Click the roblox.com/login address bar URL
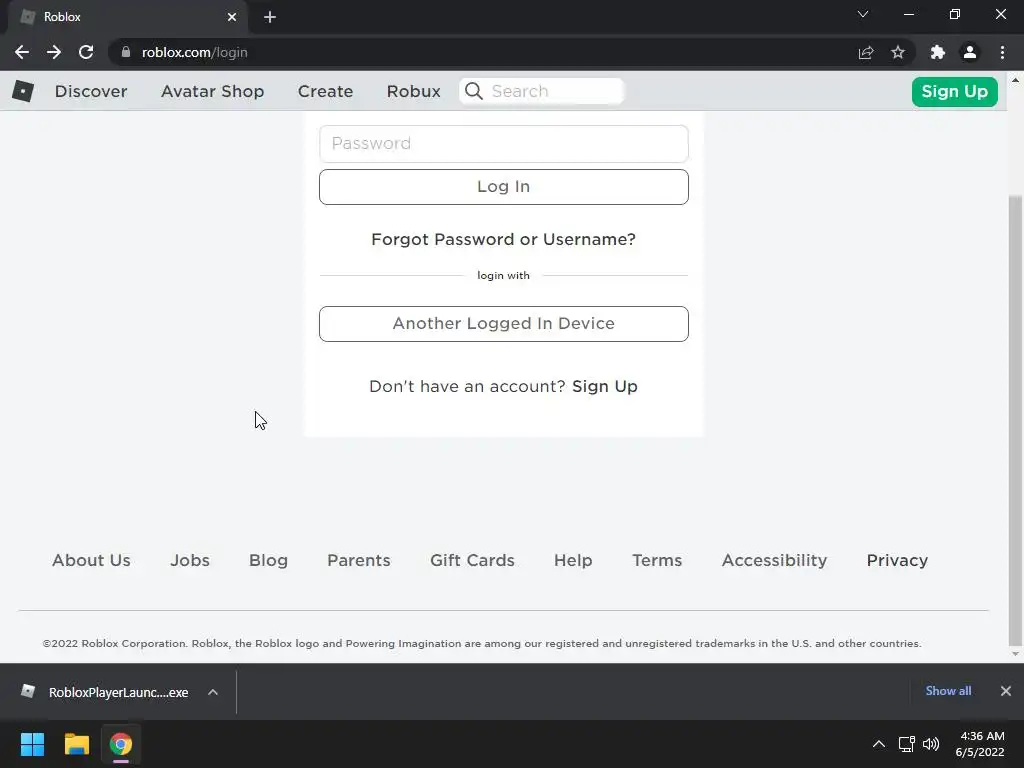The height and width of the screenshot is (768, 1024). (x=195, y=52)
